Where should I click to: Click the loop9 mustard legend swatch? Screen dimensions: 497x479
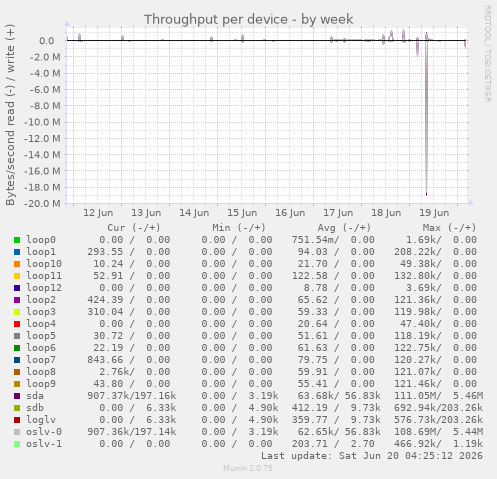tap(17, 384)
